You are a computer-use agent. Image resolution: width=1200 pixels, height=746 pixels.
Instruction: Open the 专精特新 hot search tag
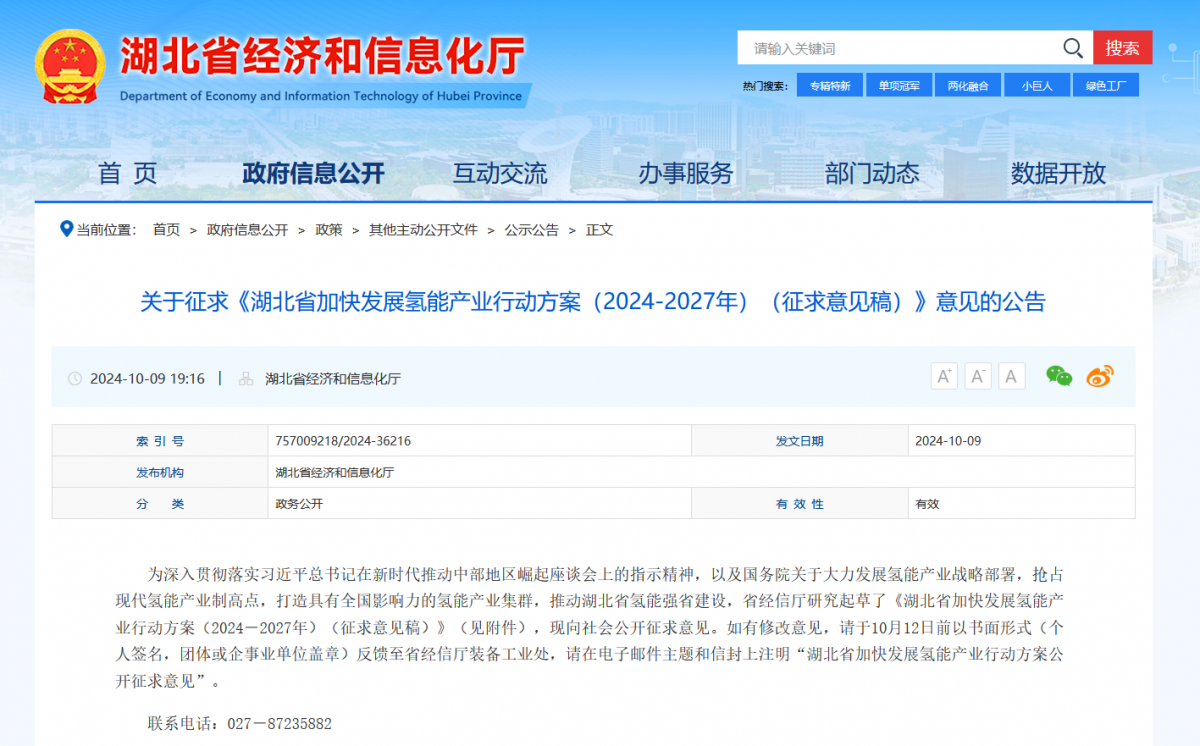coord(830,86)
